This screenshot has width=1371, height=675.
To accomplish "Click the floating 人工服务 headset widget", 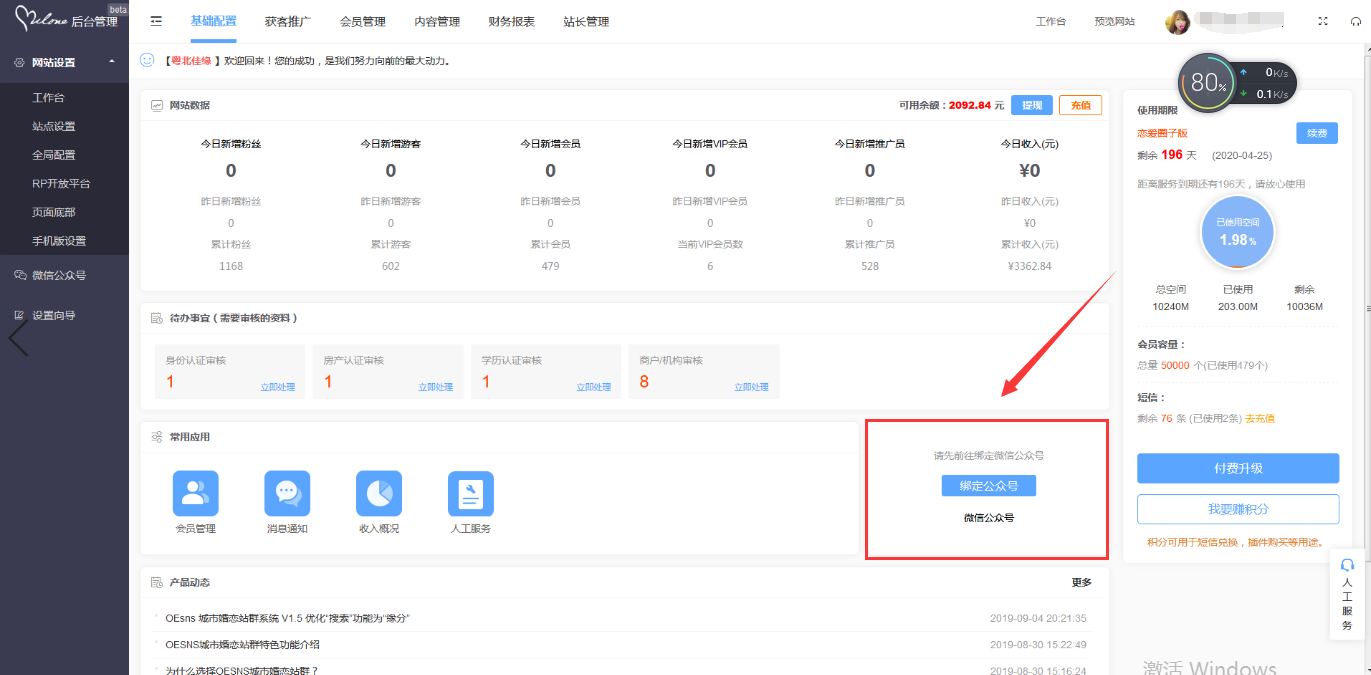I will [1347, 594].
